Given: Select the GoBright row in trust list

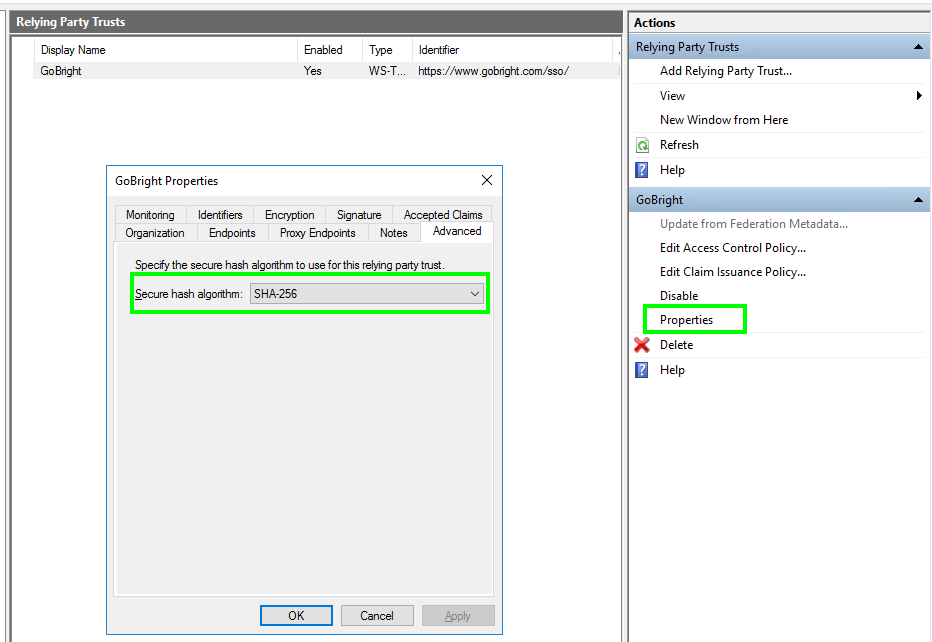Looking at the screenshot, I should tap(62, 72).
